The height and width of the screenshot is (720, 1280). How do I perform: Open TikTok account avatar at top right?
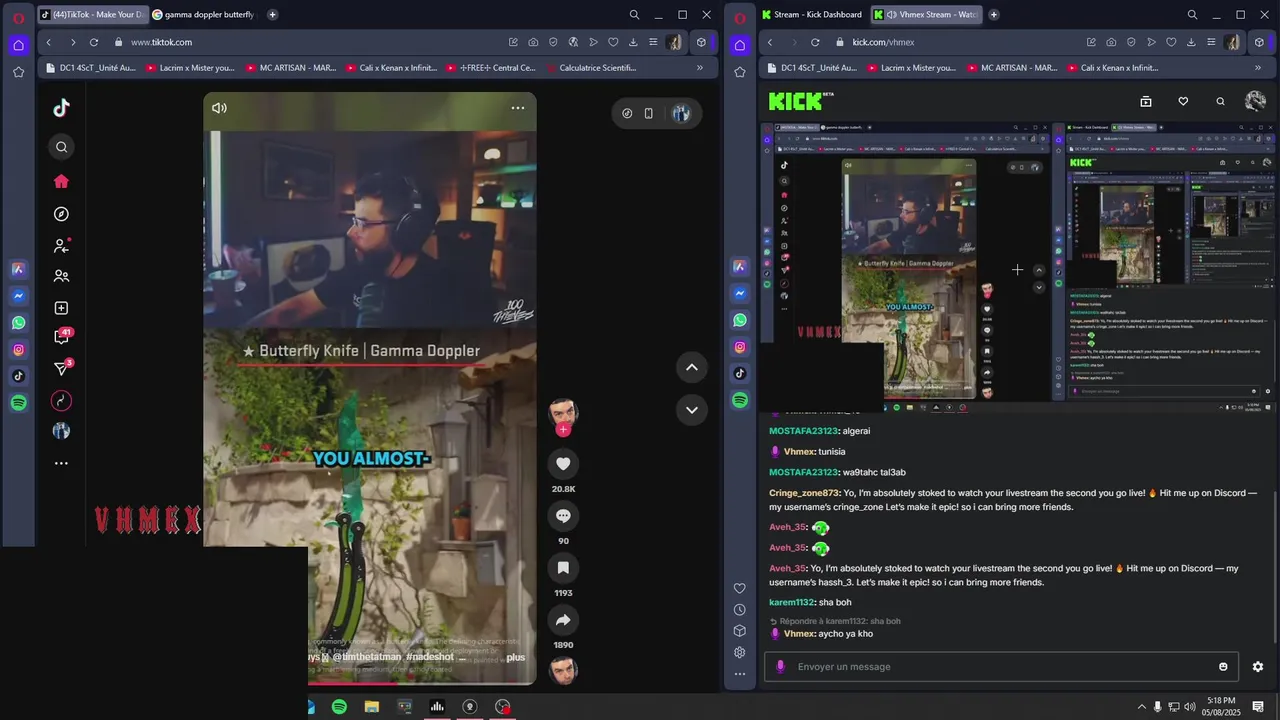681,113
